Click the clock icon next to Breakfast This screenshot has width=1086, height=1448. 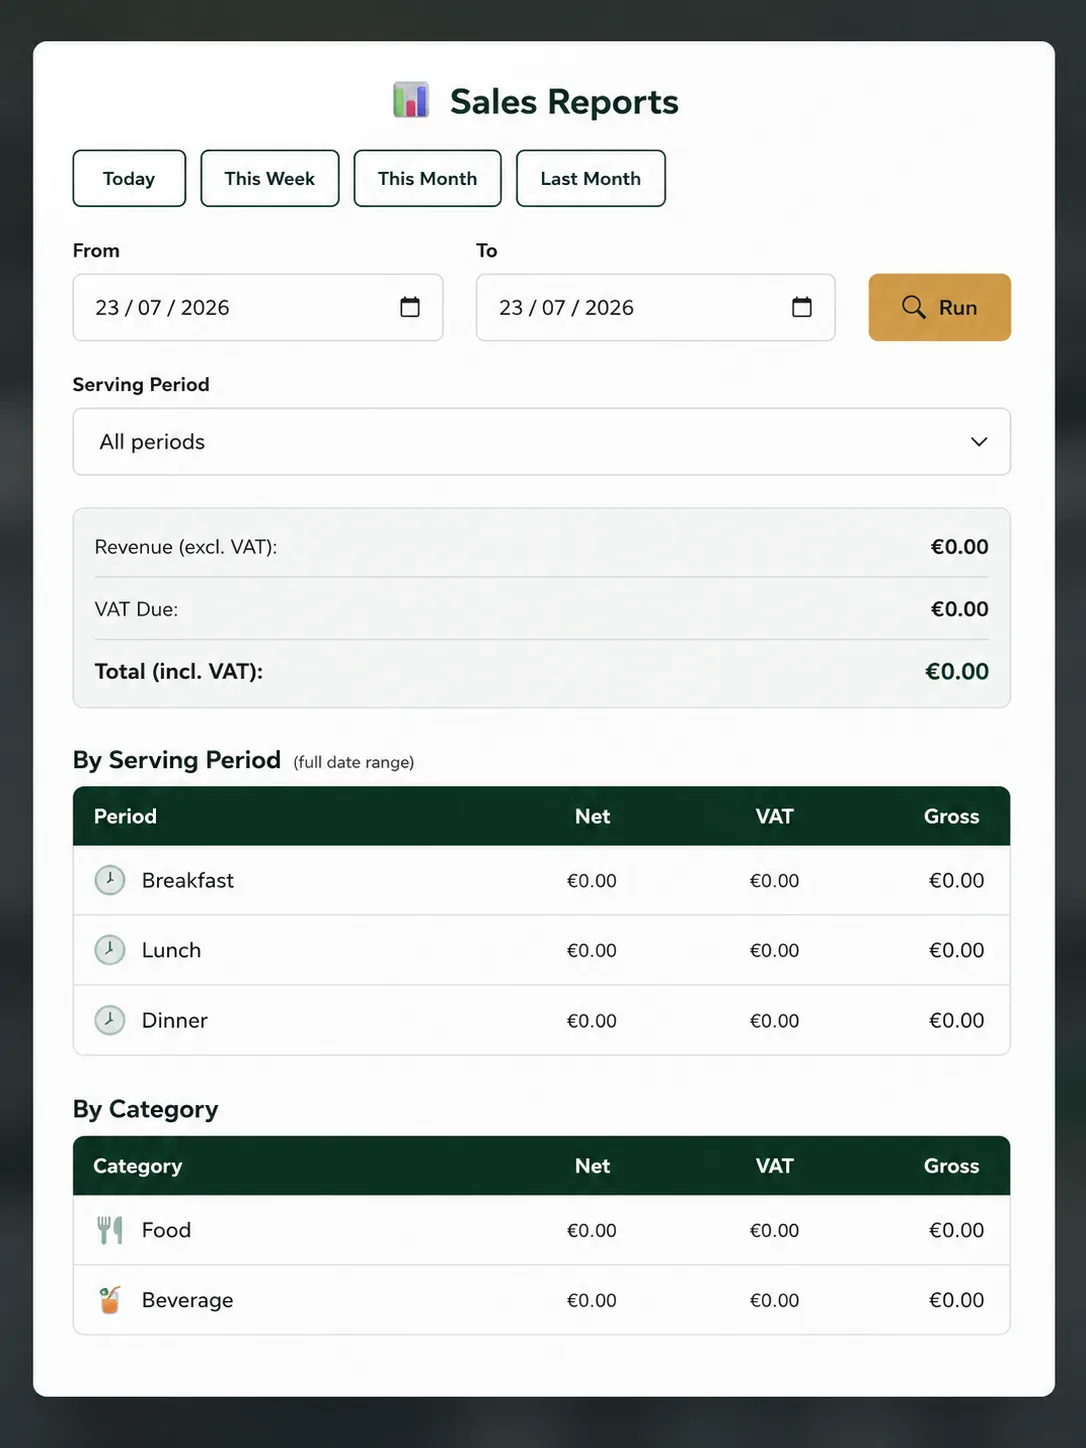coord(110,880)
